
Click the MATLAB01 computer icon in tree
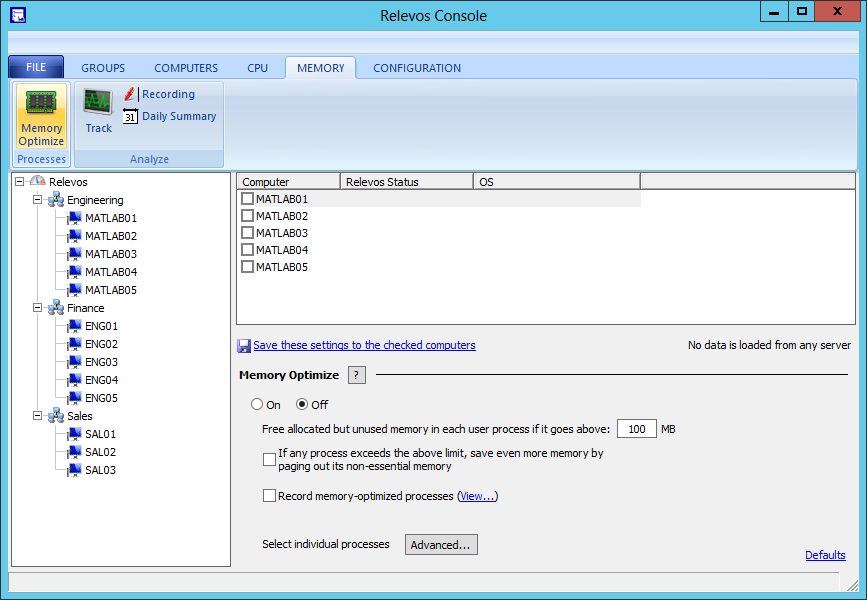point(74,218)
